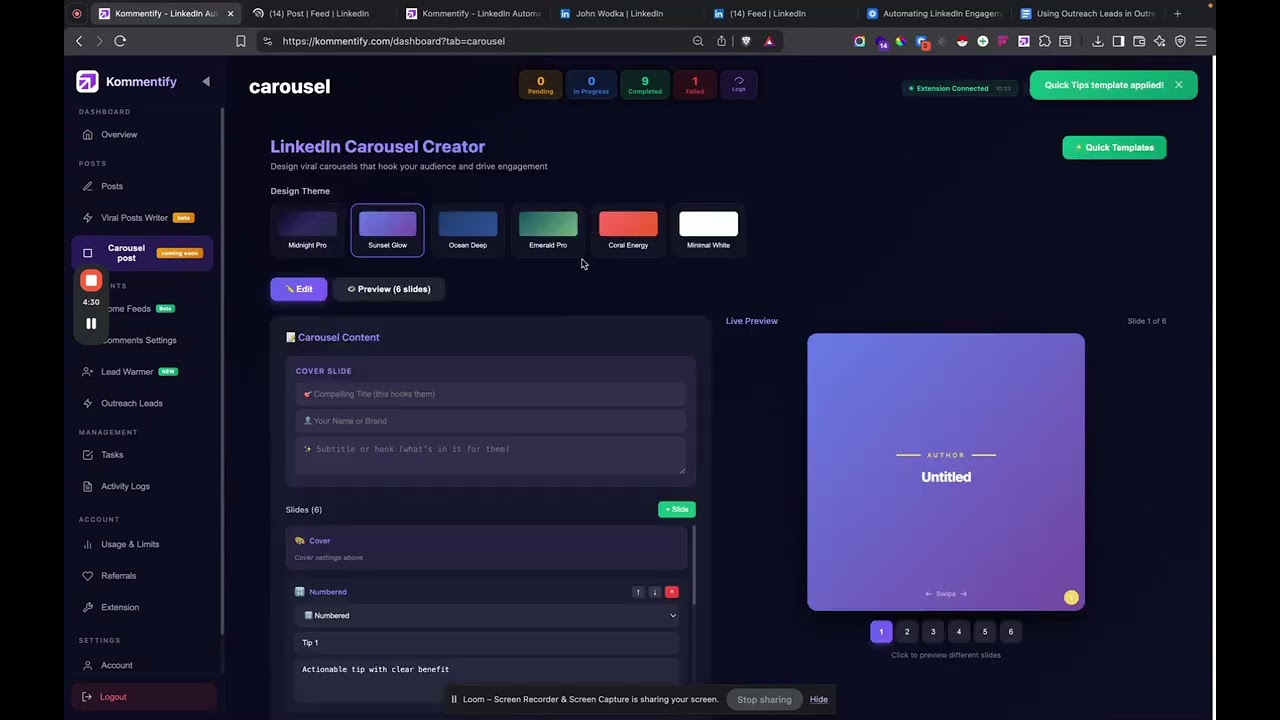
Task: Move the Numbered slide up
Action: pos(638,592)
